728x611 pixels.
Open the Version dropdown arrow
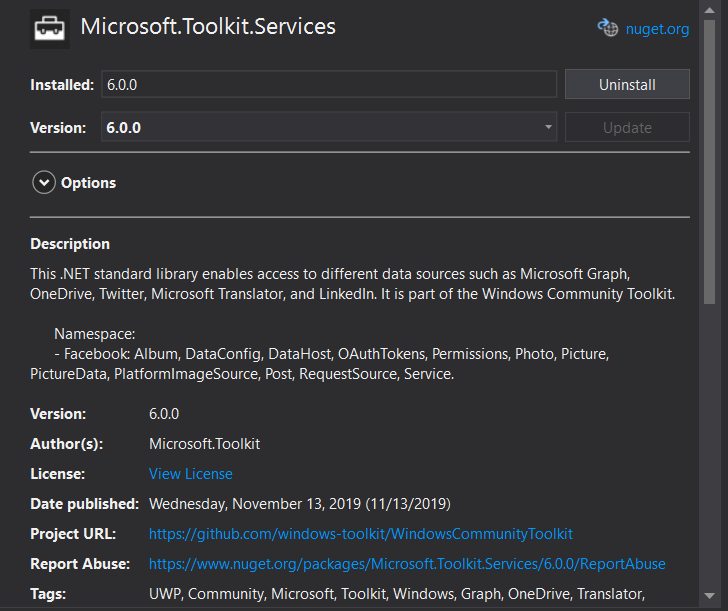pos(549,128)
